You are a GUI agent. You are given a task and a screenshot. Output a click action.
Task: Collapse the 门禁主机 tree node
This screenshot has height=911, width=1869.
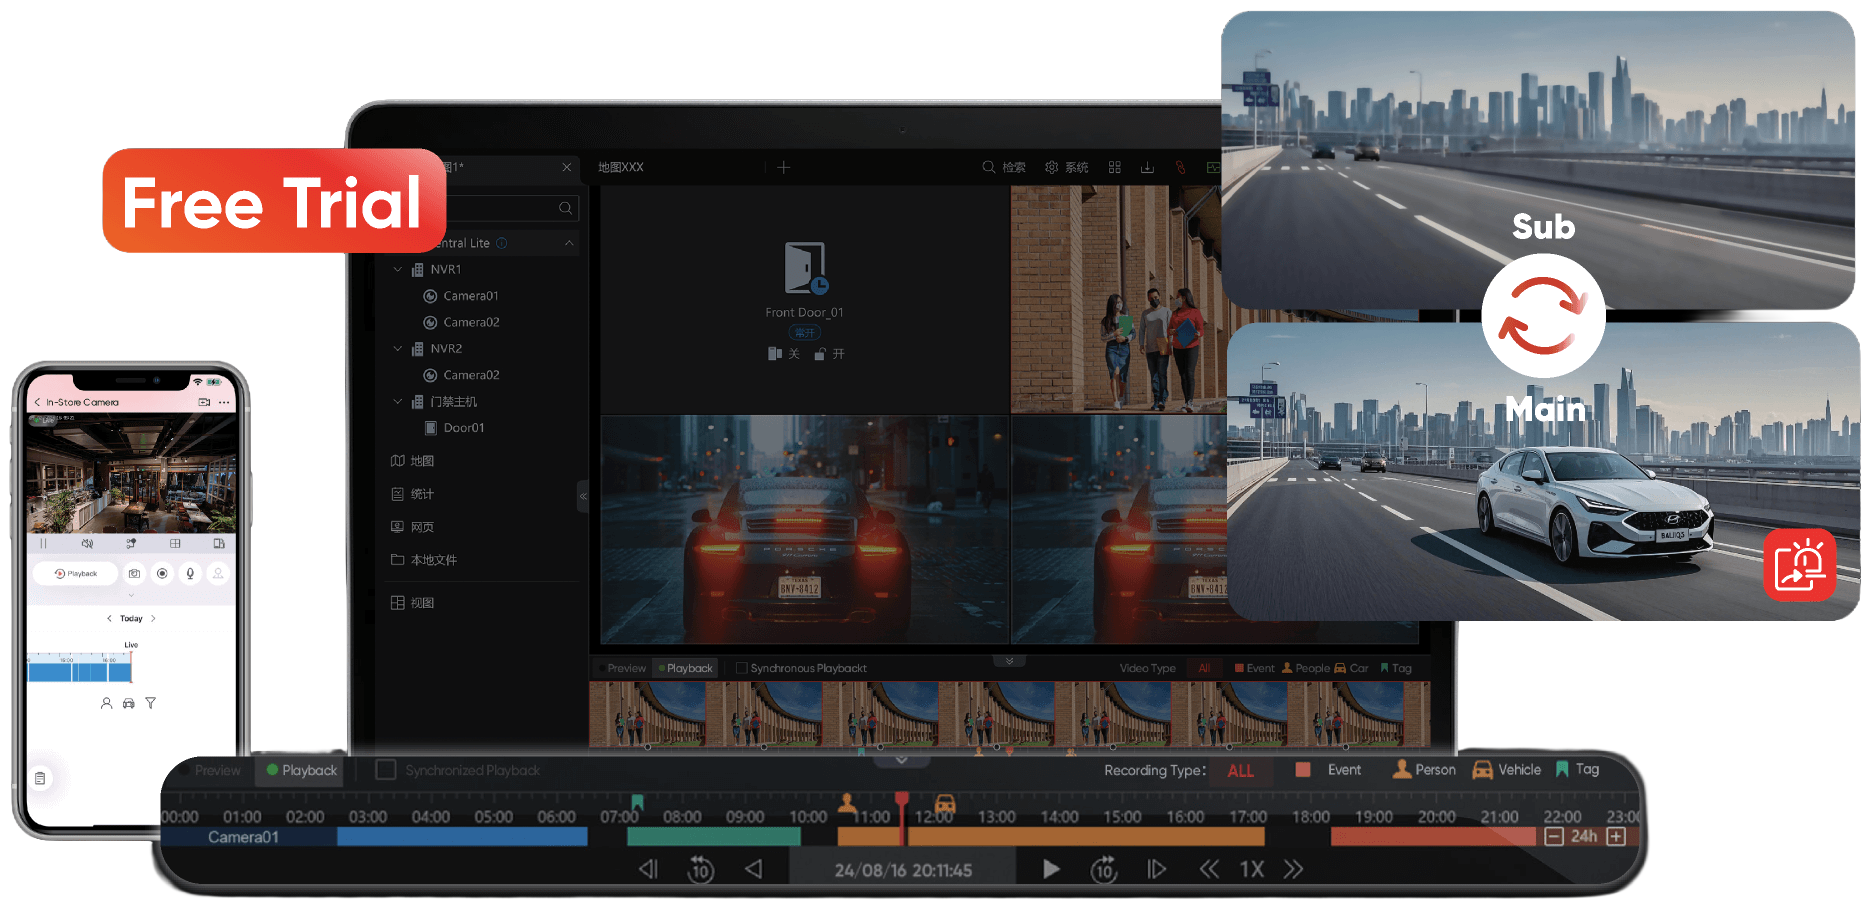coord(398,402)
